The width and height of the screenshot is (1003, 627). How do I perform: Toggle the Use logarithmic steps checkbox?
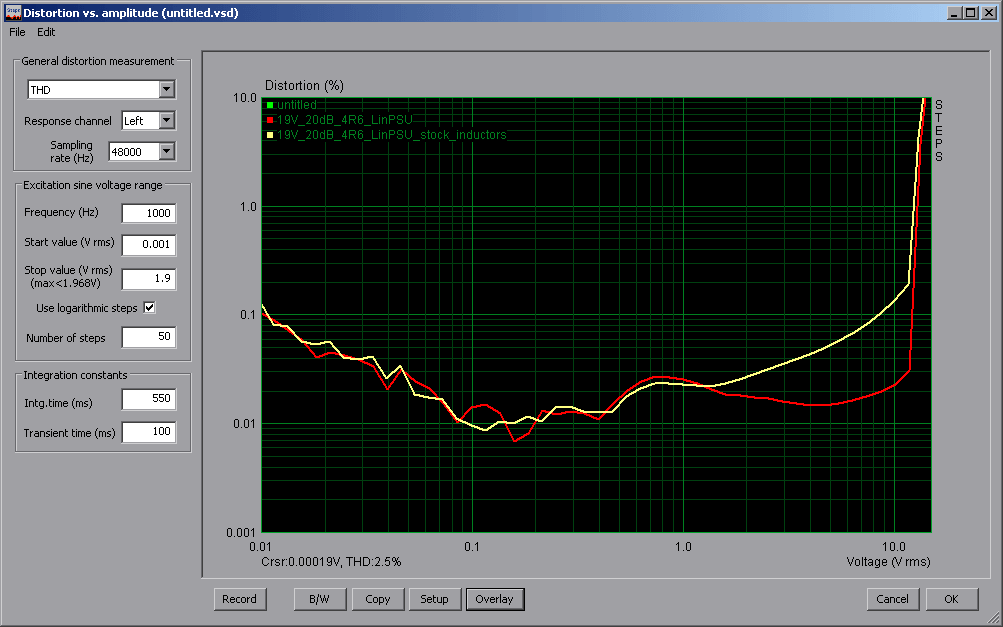(x=149, y=308)
